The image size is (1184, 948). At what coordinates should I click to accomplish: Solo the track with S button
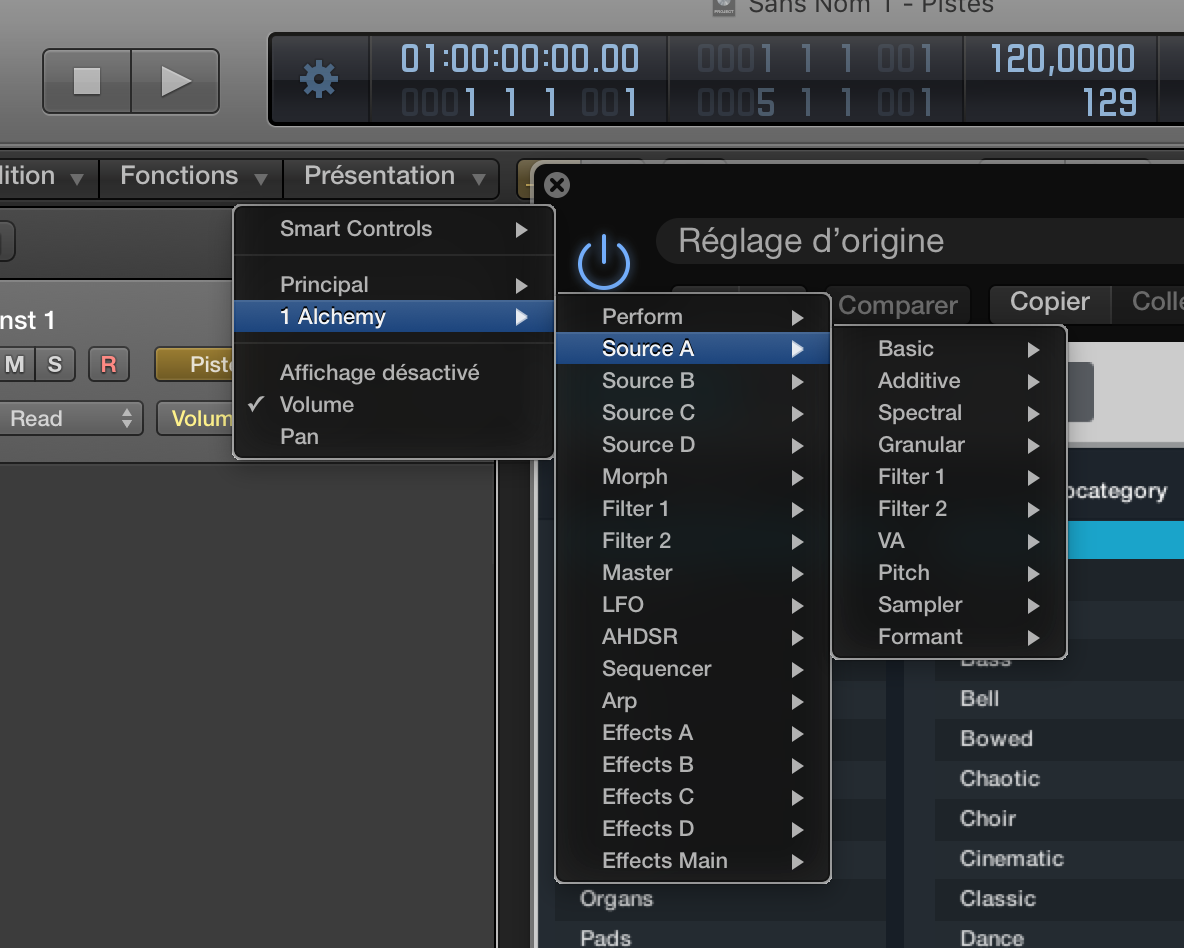pyautogui.click(x=55, y=365)
